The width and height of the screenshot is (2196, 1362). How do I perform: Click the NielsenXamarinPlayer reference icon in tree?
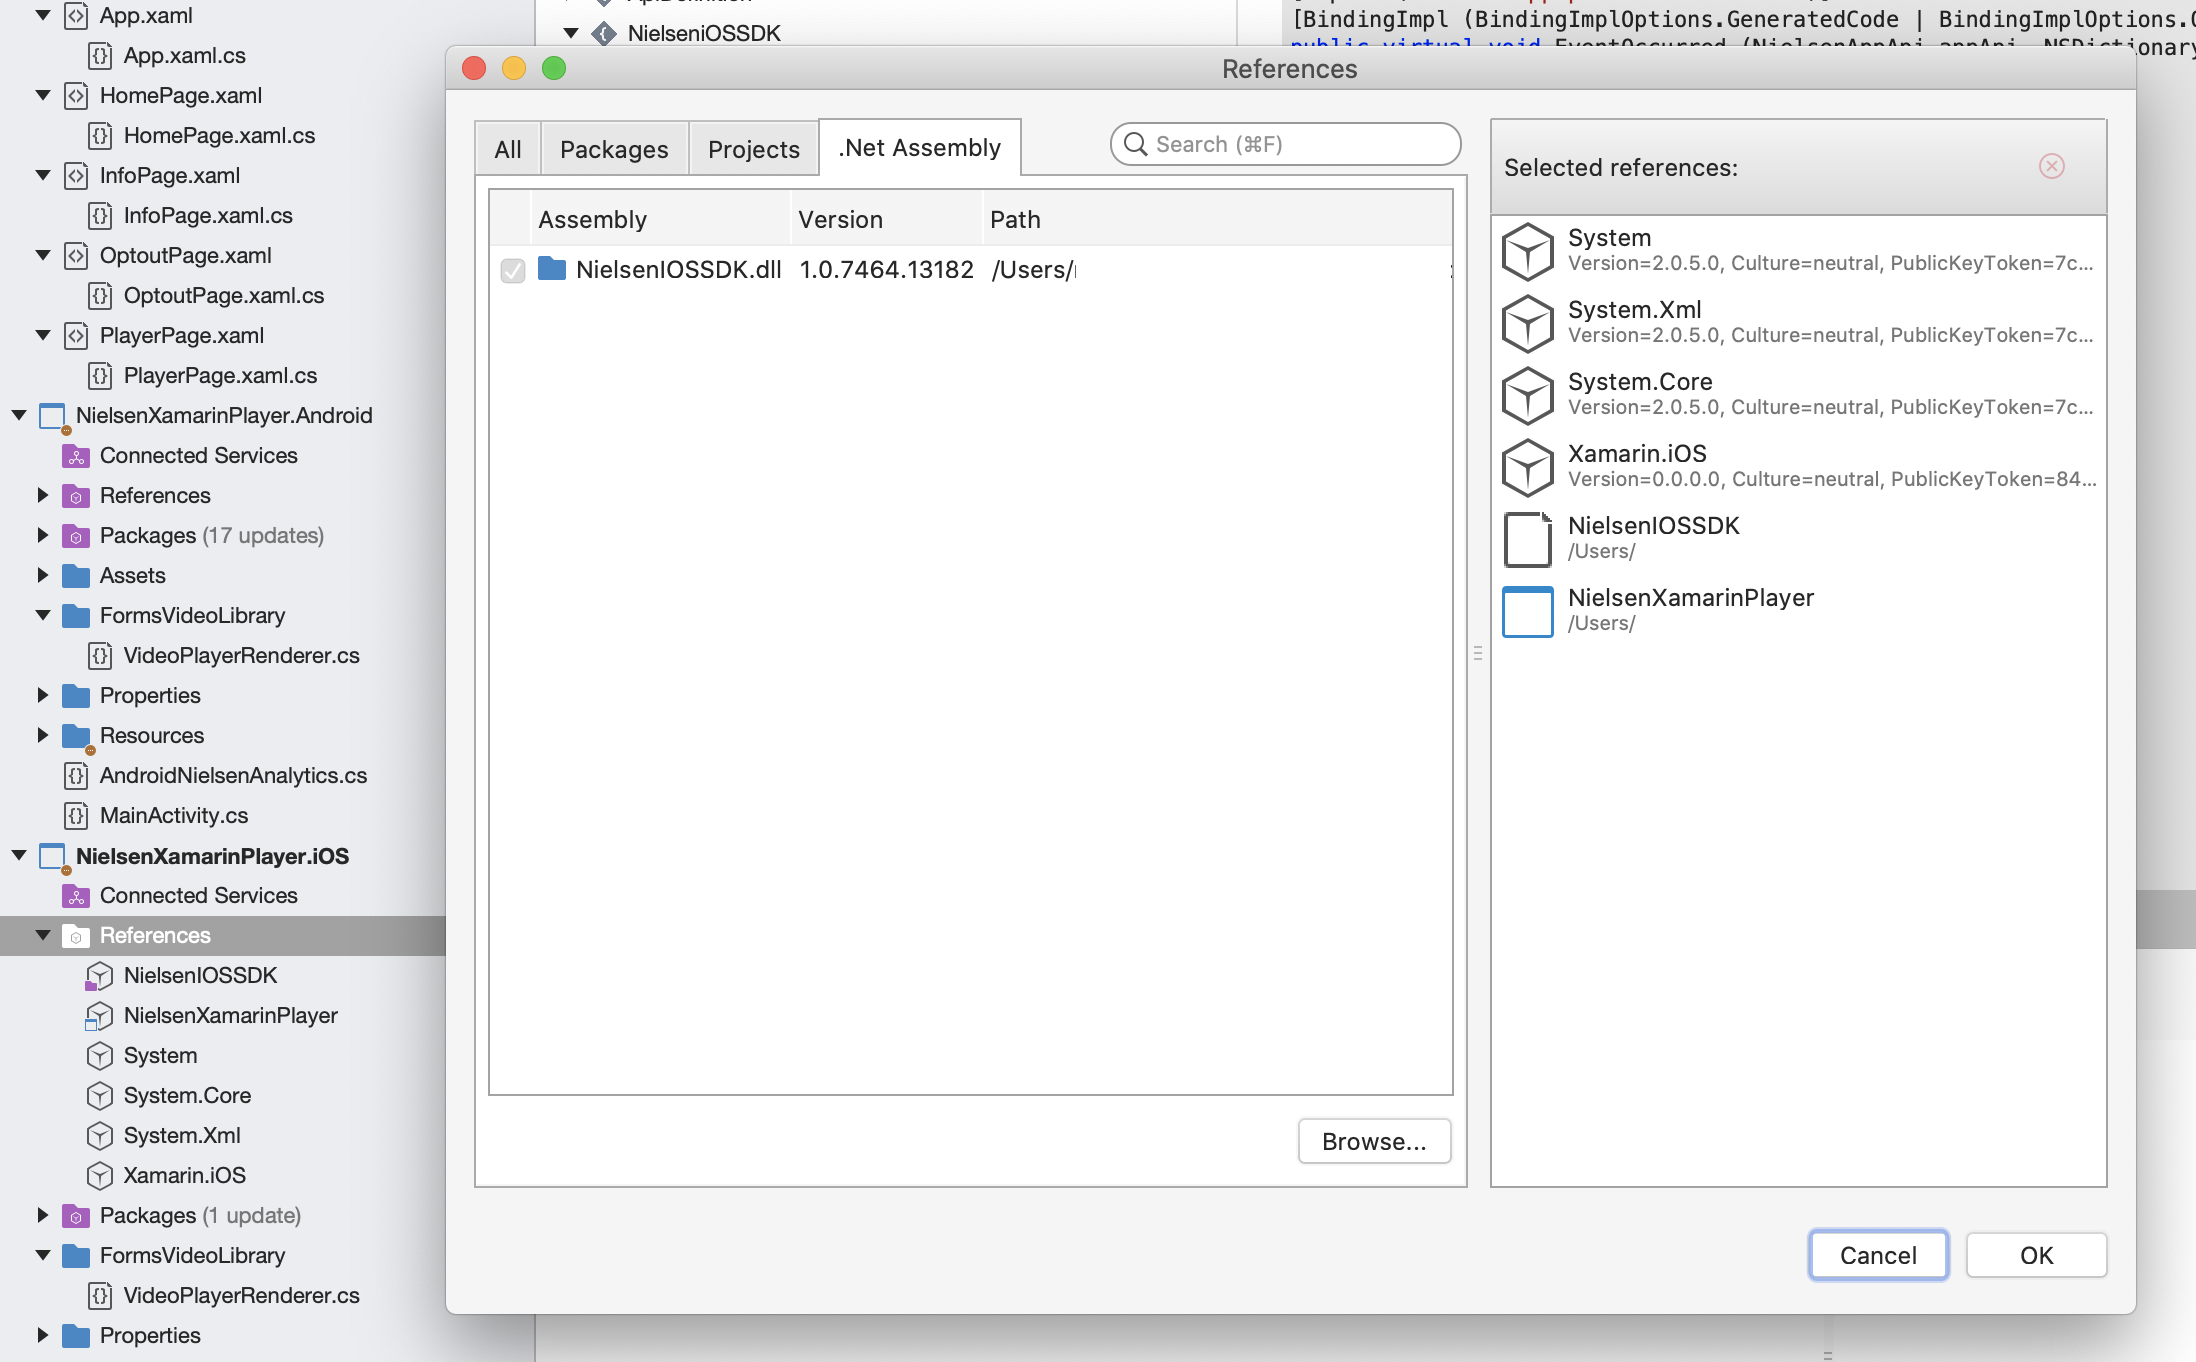point(99,1015)
